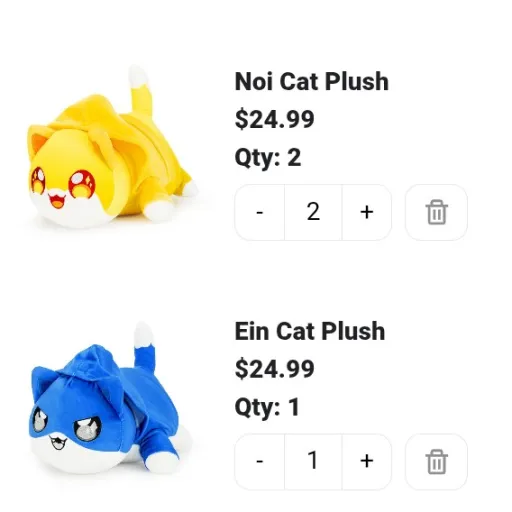Decrease Noi Cat Plush quantity with minus
Viewport: 512px width, 512px height.
pos(260,212)
